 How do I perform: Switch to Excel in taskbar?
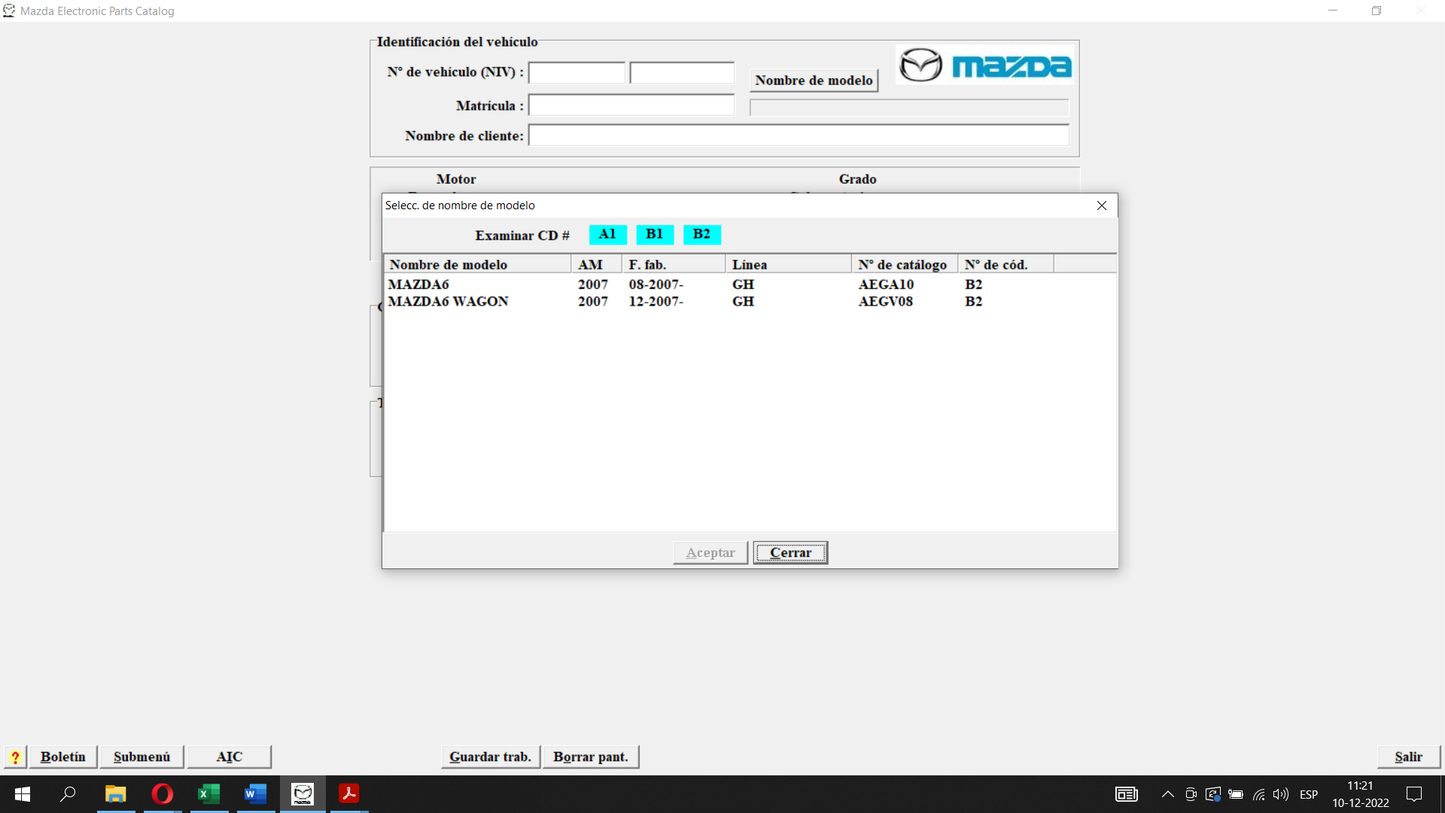(x=208, y=794)
